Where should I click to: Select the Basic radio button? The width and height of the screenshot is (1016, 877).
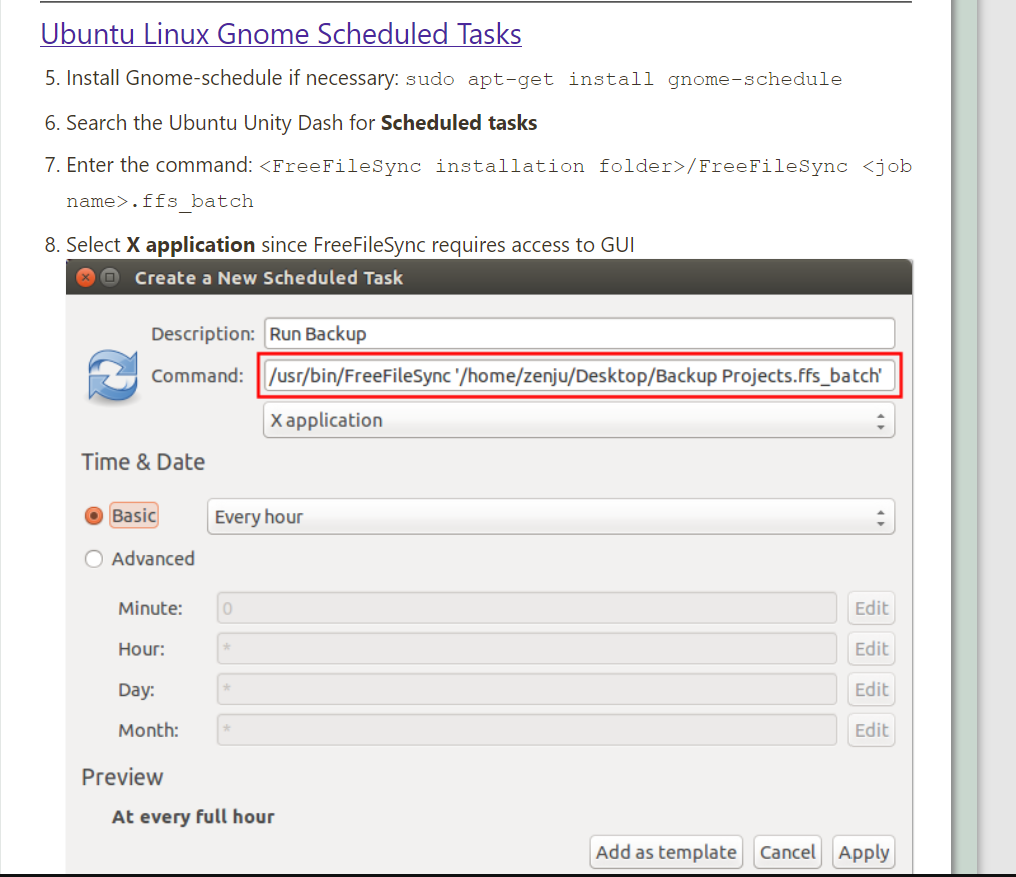pyautogui.click(x=94, y=516)
